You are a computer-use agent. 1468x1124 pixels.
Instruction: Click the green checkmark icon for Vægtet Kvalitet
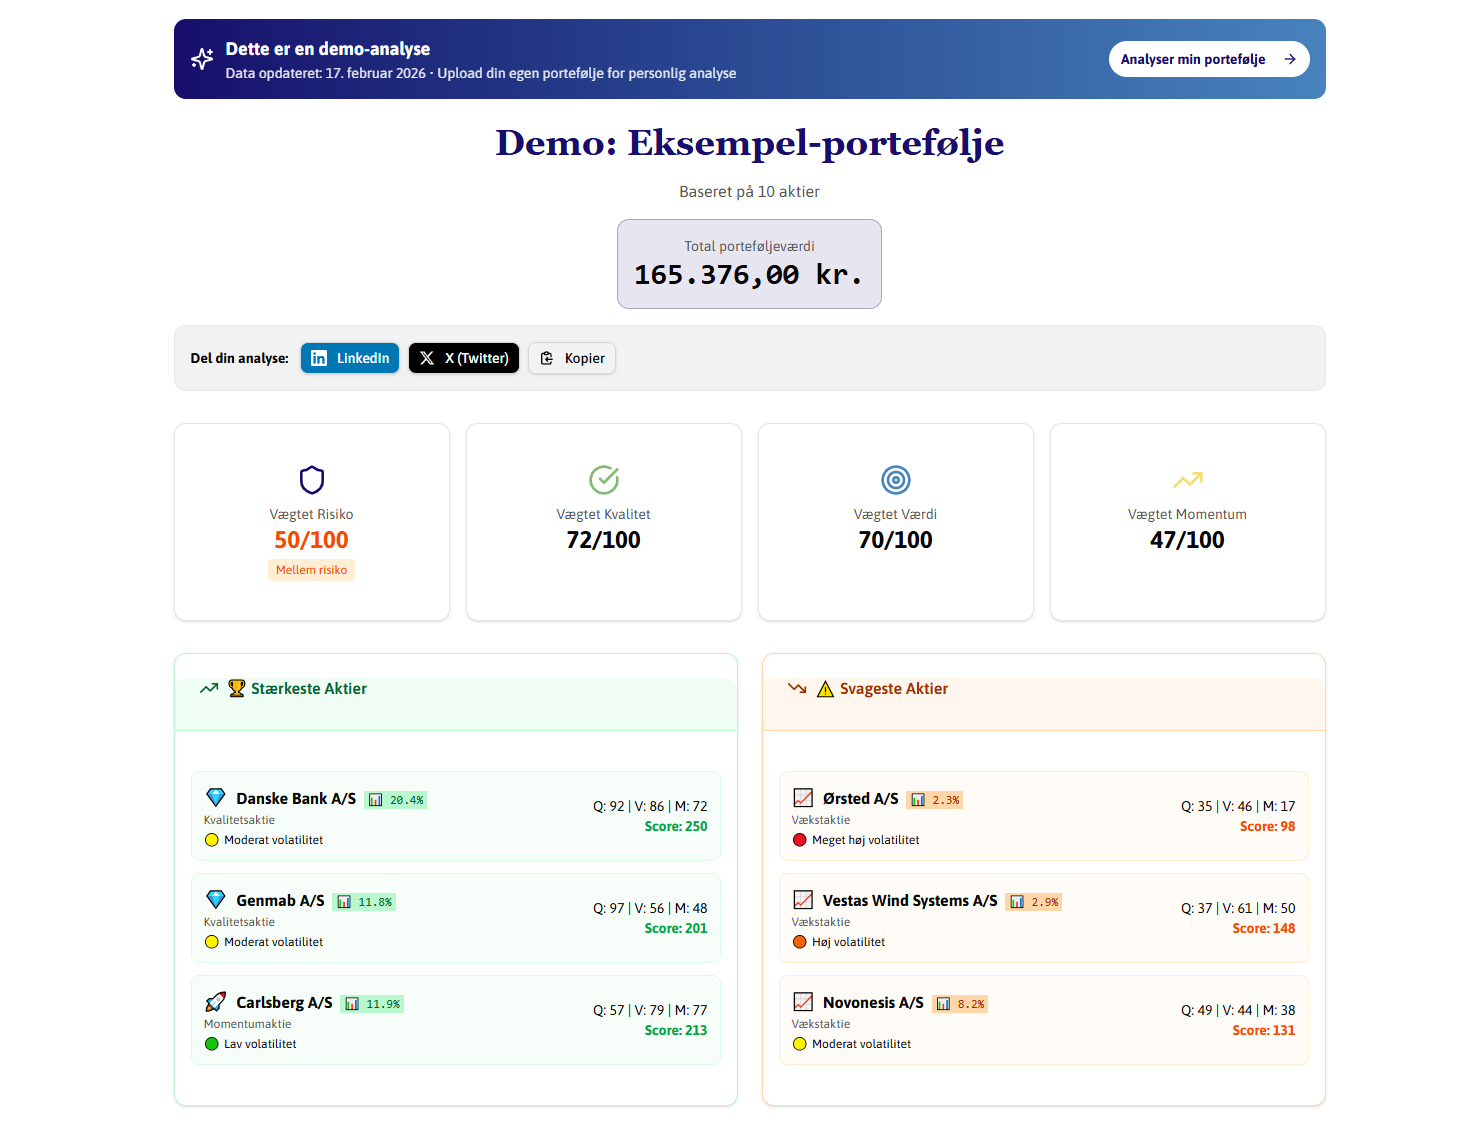603,480
